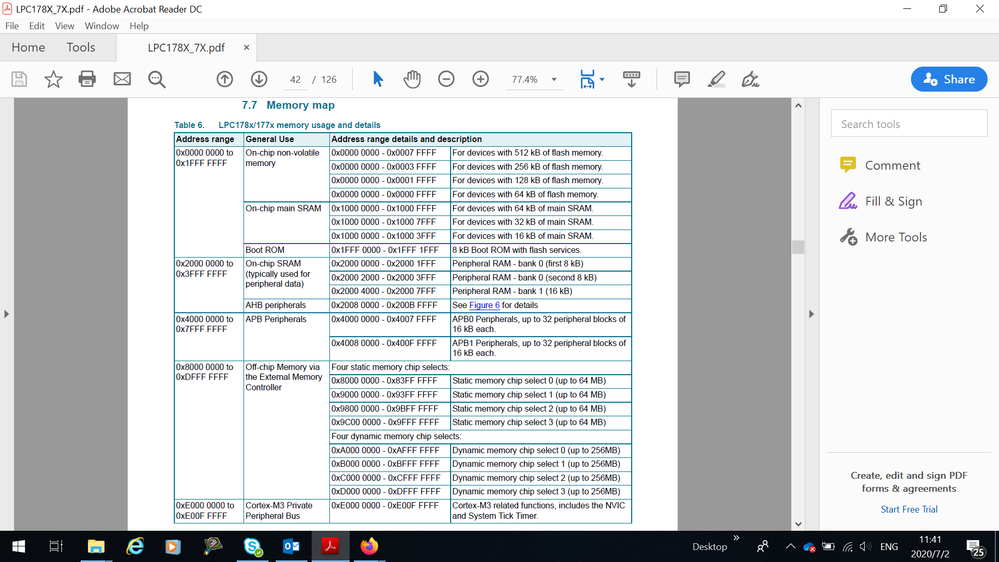999x562 pixels.
Task: Click the document vertical scrollbar thumb
Action: click(x=798, y=247)
